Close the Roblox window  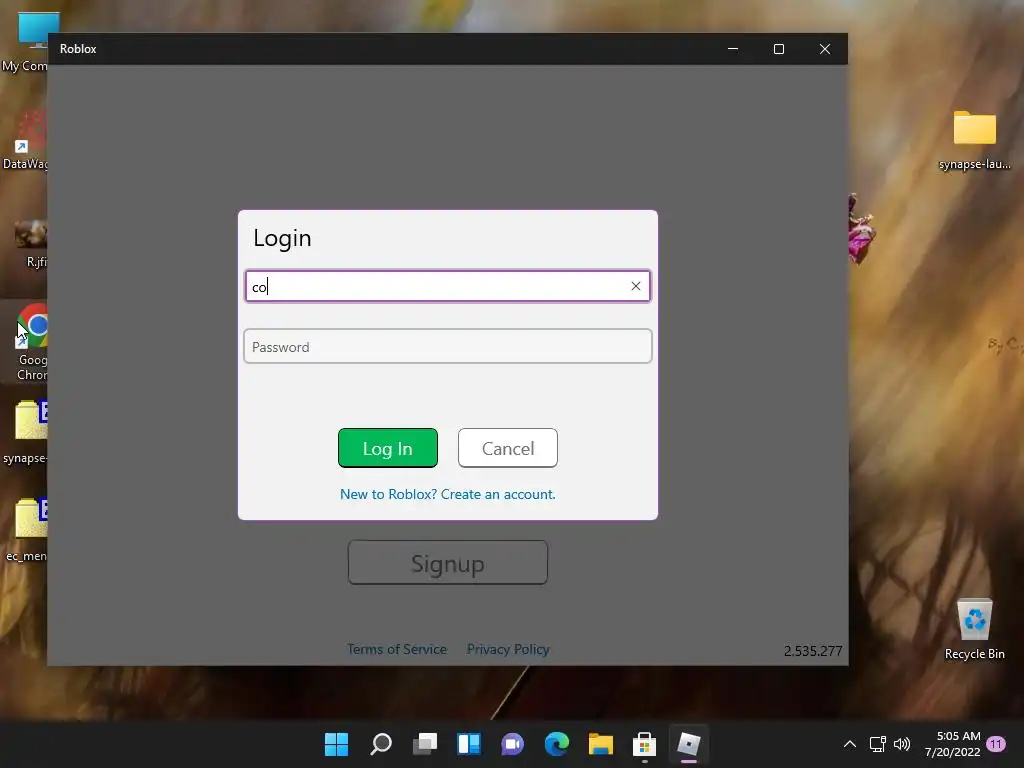click(825, 49)
